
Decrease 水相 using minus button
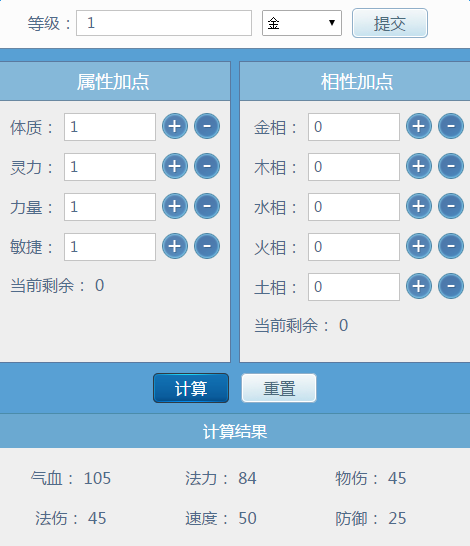click(x=451, y=206)
